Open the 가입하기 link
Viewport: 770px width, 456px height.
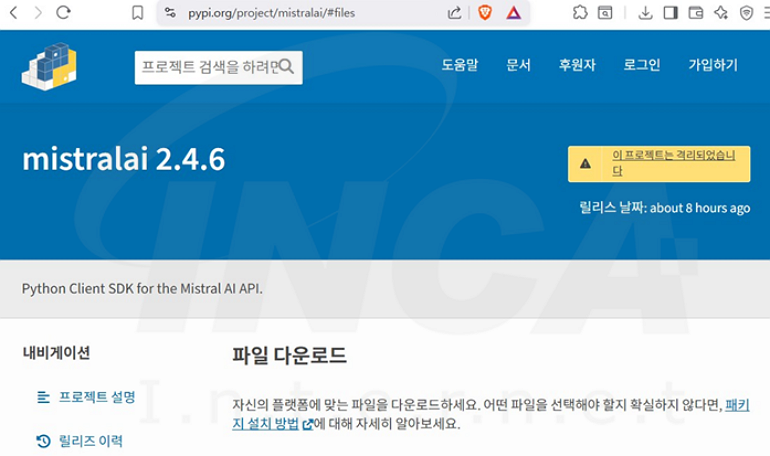pyautogui.click(x=713, y=65)
